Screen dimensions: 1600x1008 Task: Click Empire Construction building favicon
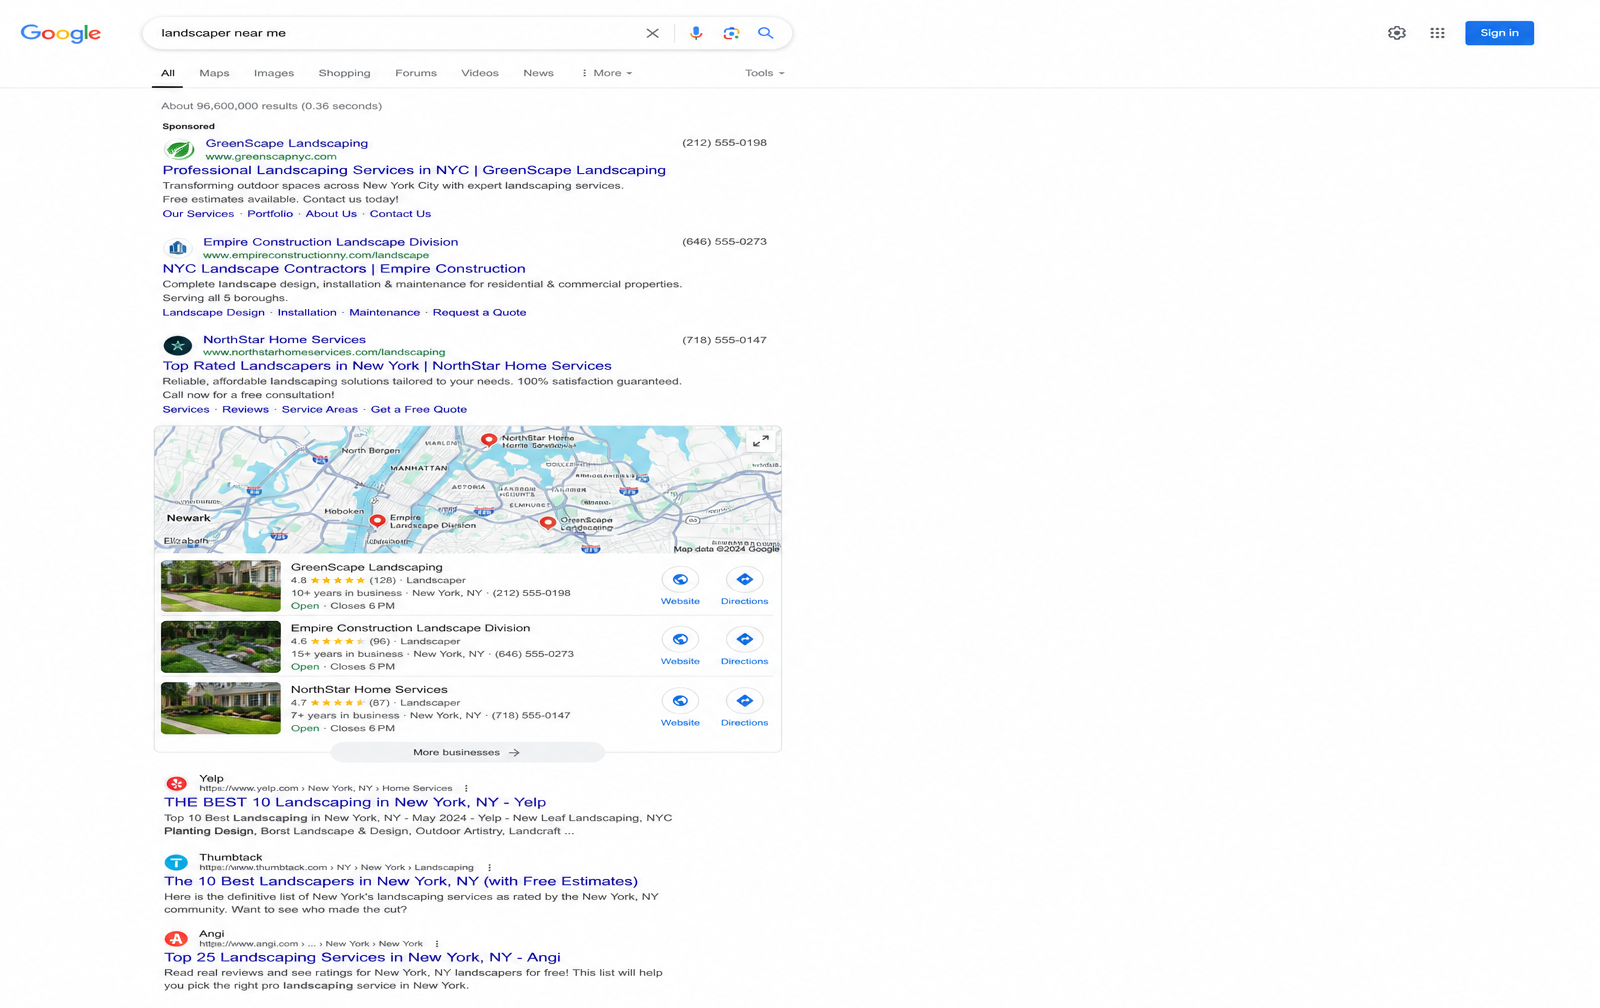pyautogui.click(x=177, y=248)
